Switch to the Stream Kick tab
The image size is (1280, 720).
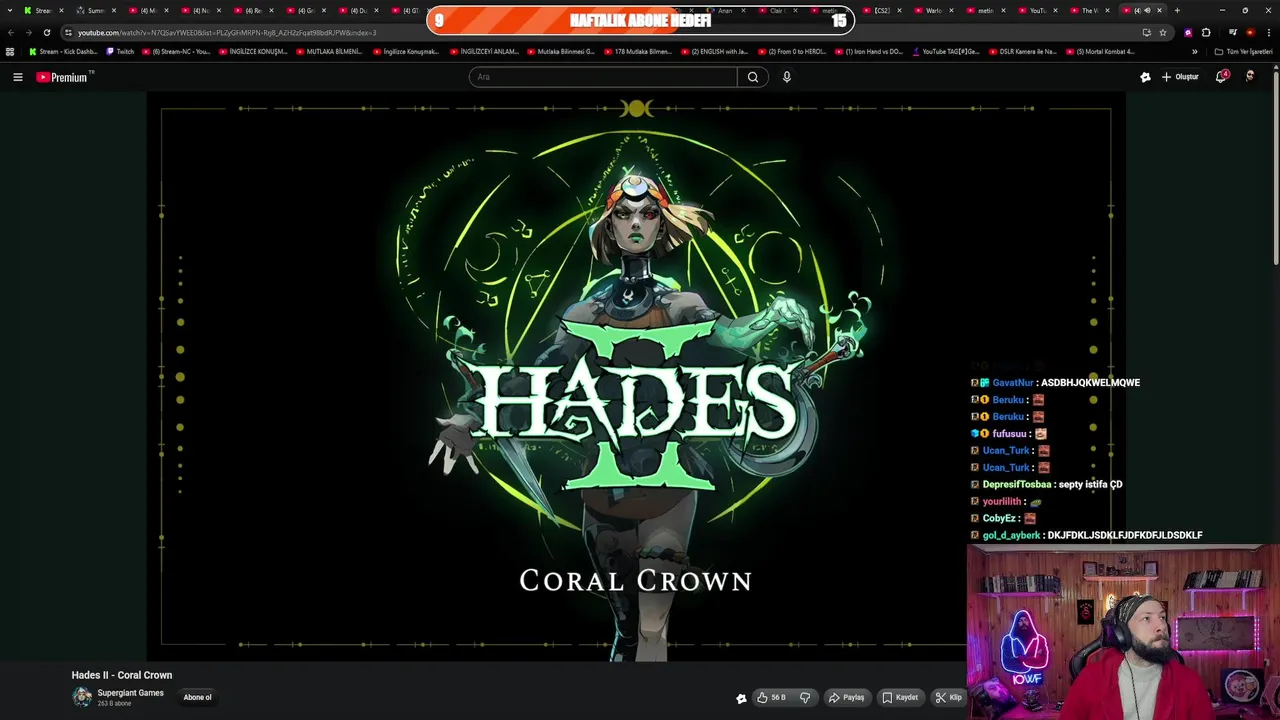(x=44, y=10)
